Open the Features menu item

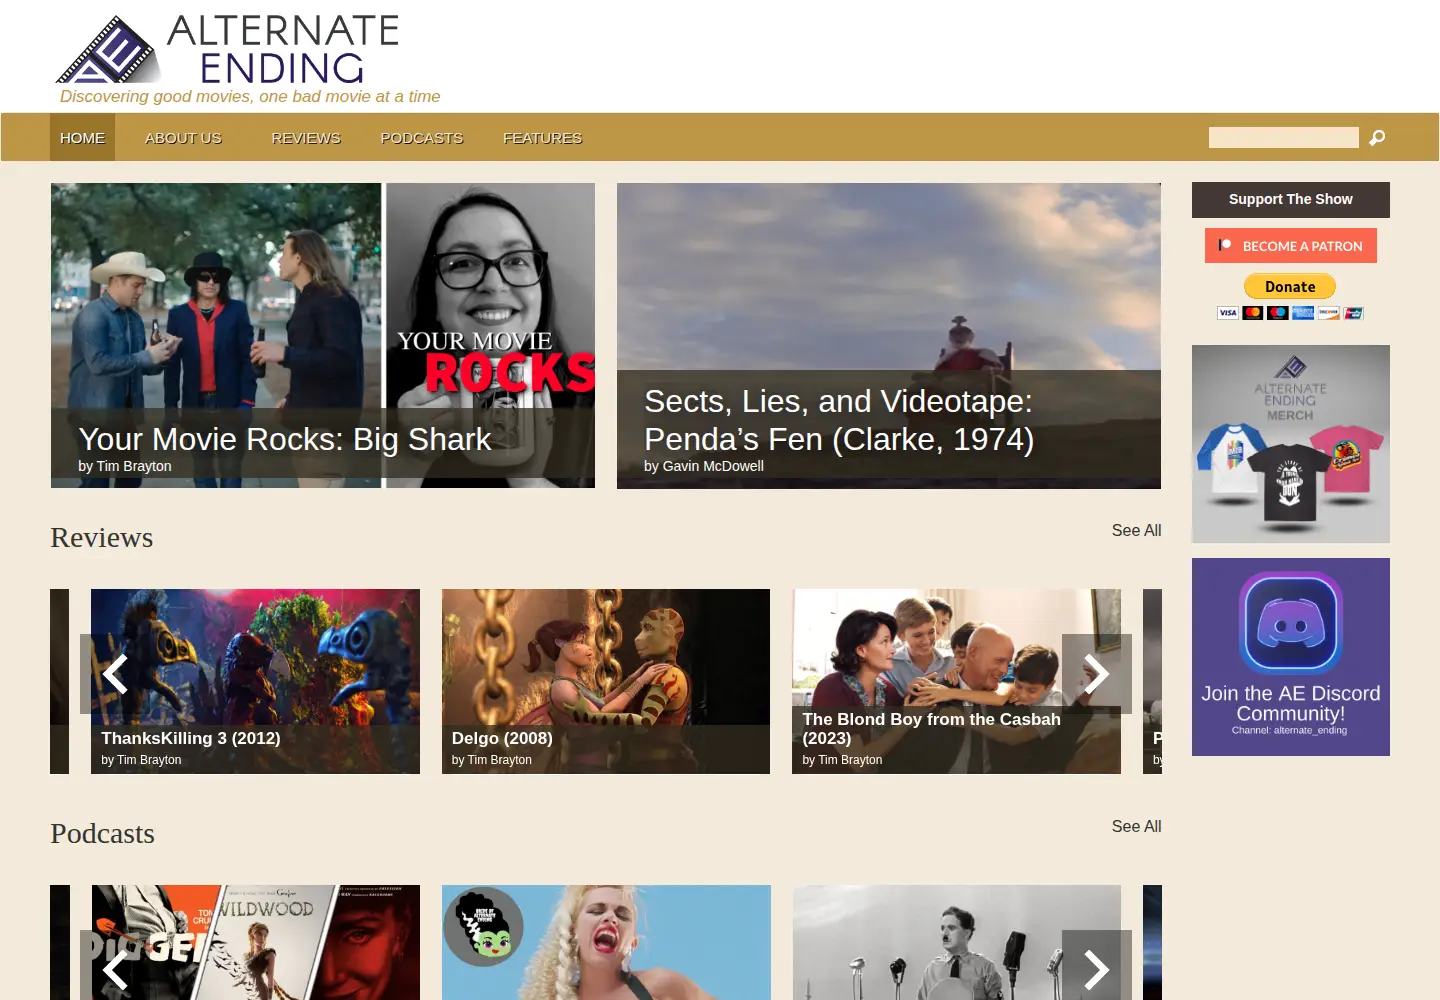pyautogui.click(x=542, y=138)
